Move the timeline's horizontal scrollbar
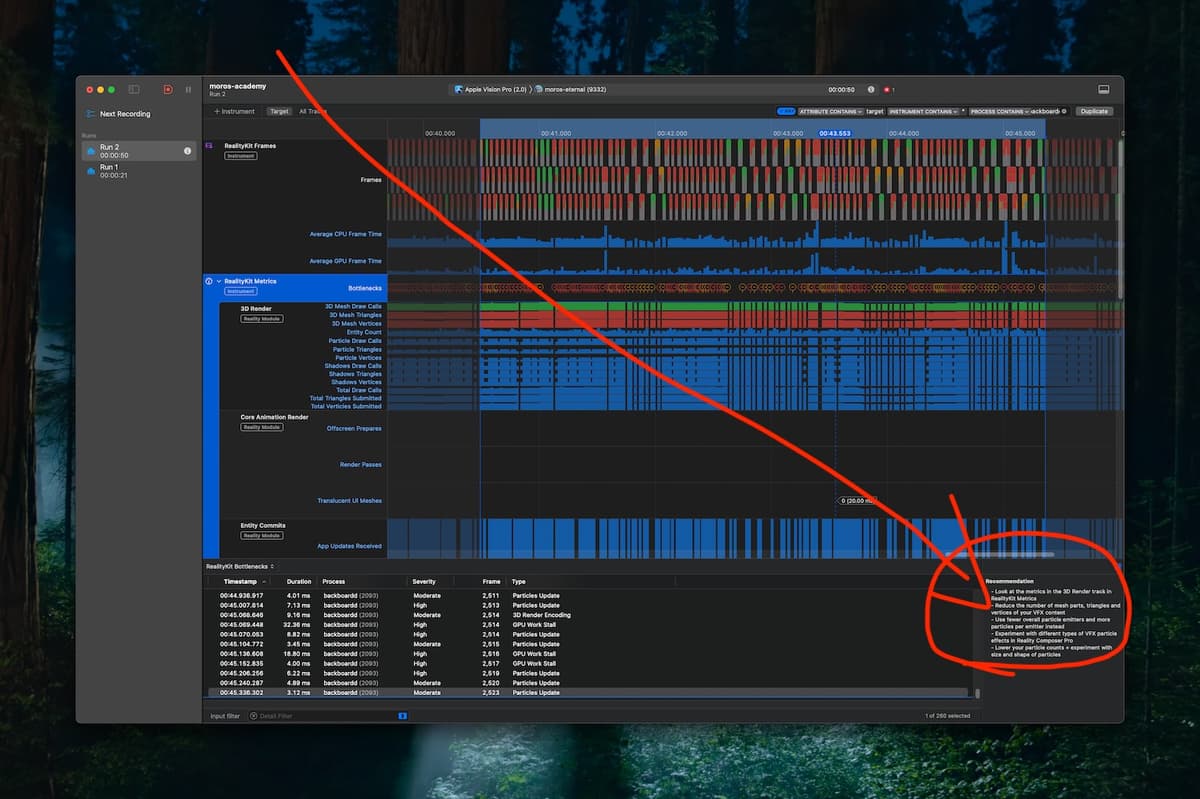This screenshot has width=1200, height=799. click(1000, 554)
